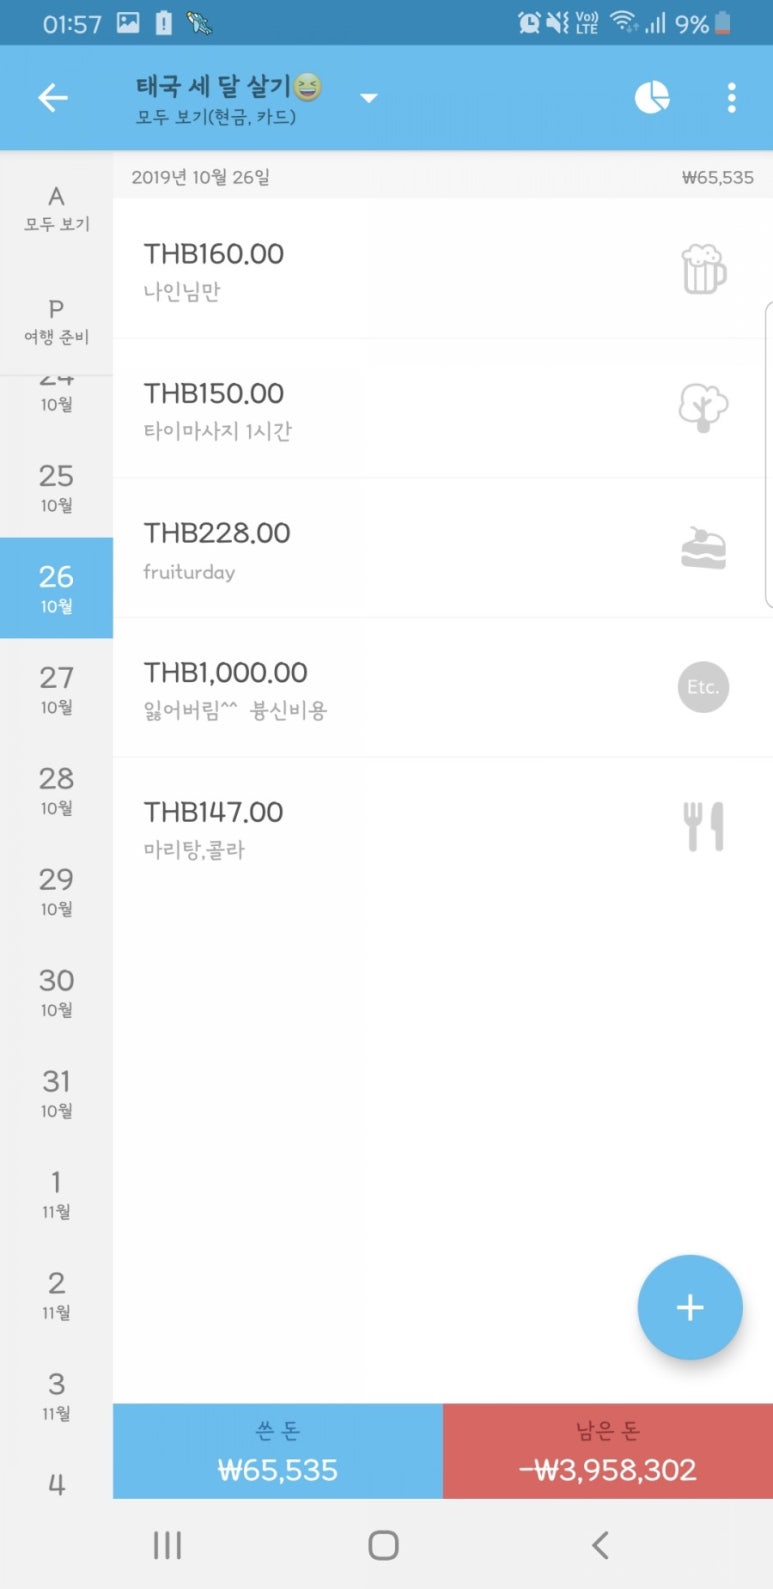The image size is (773, 1589).
Task: Open Android recent apps navigation button
Action: coord(167,1545)
